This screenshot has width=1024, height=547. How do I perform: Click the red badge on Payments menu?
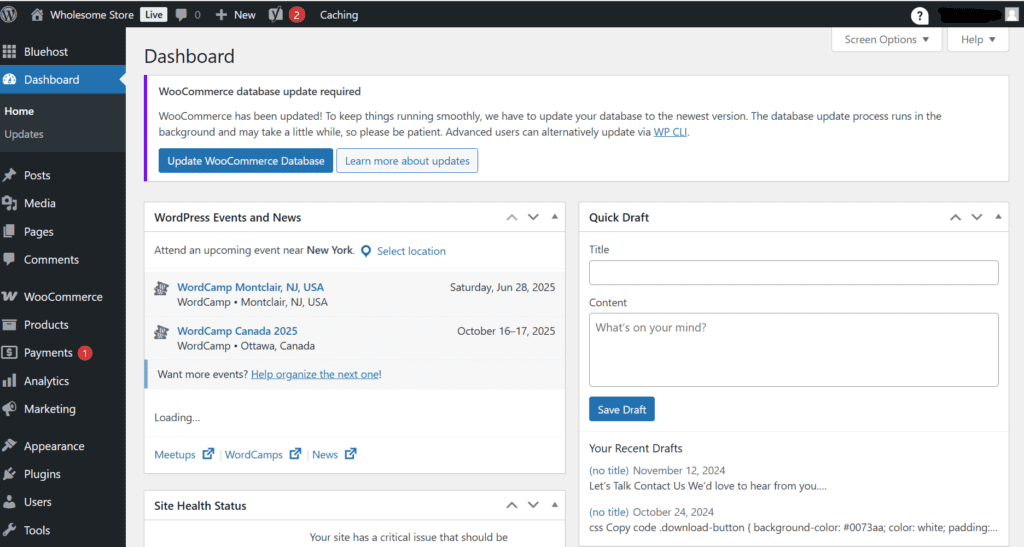pos(85,353)
